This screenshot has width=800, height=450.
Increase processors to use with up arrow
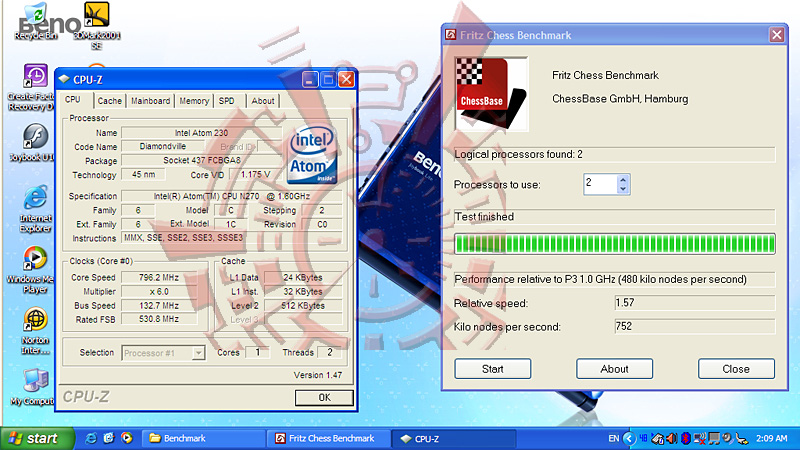(x=622, y=180)
